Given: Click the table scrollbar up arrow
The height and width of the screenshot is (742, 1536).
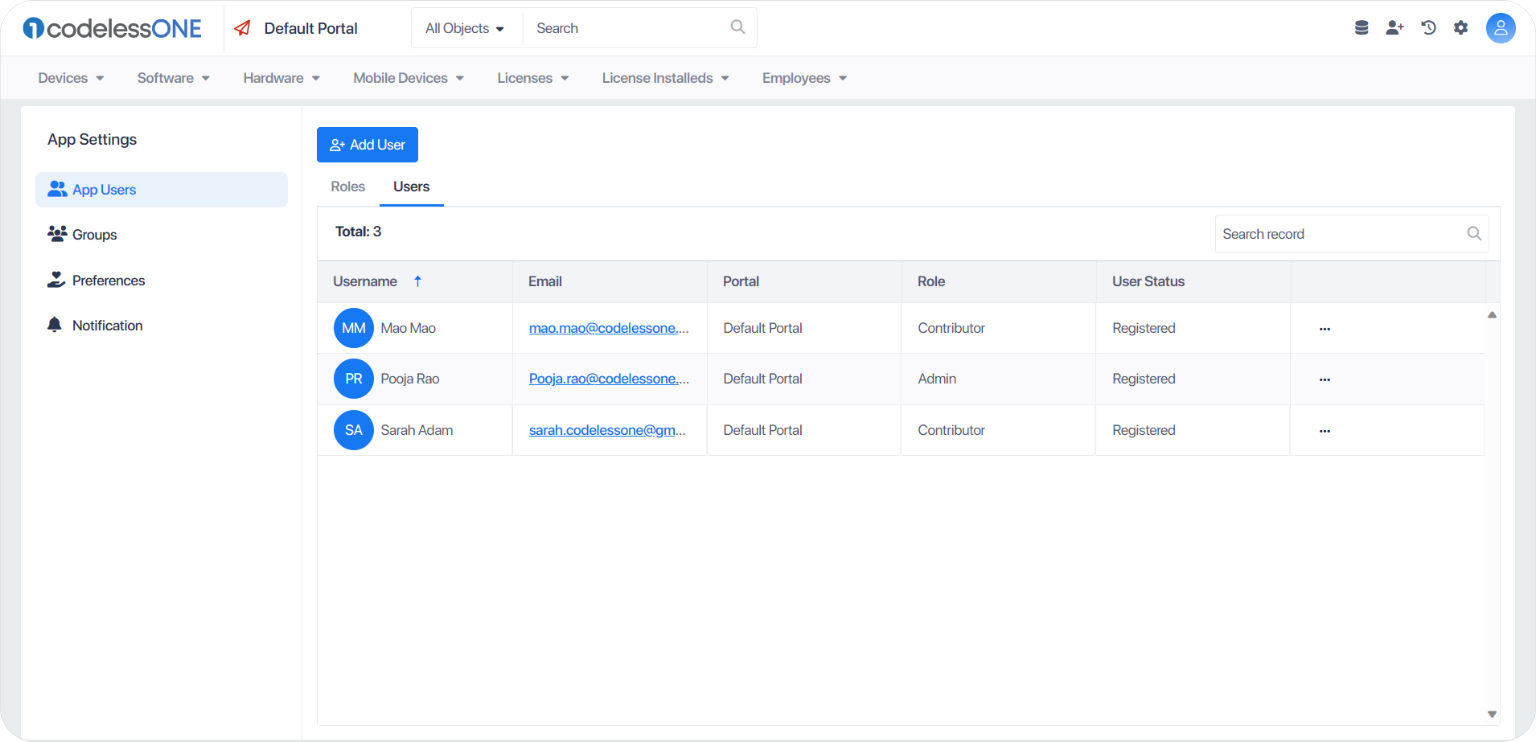Looking at the screenshot, I should click(x=1492, y=314).
